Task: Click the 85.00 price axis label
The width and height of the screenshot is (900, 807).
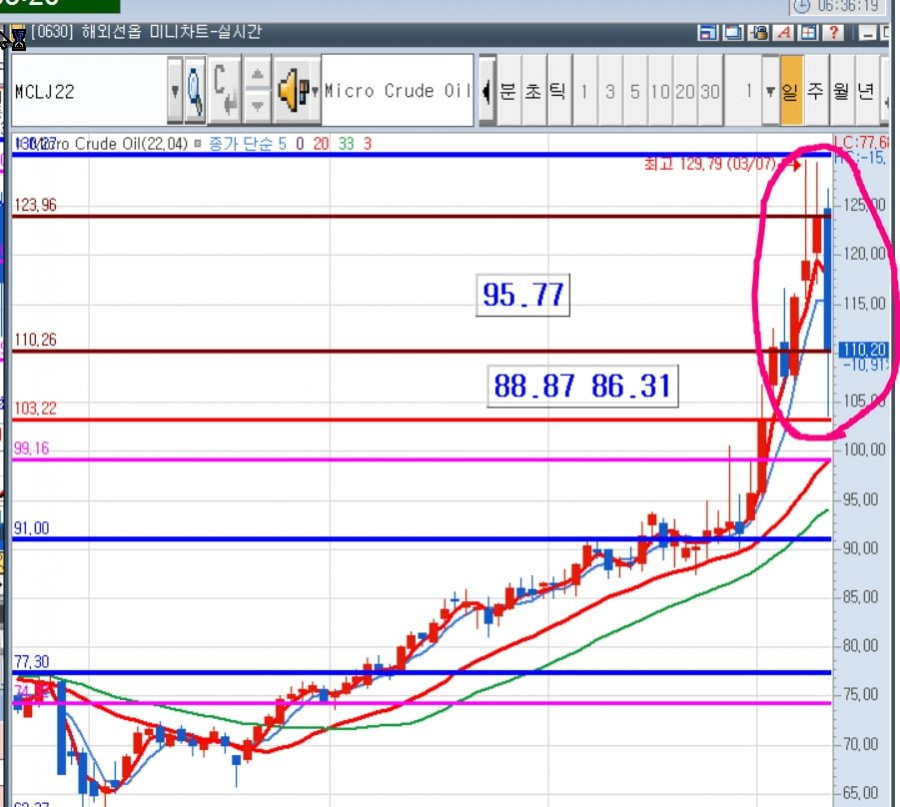Action: 860,598
